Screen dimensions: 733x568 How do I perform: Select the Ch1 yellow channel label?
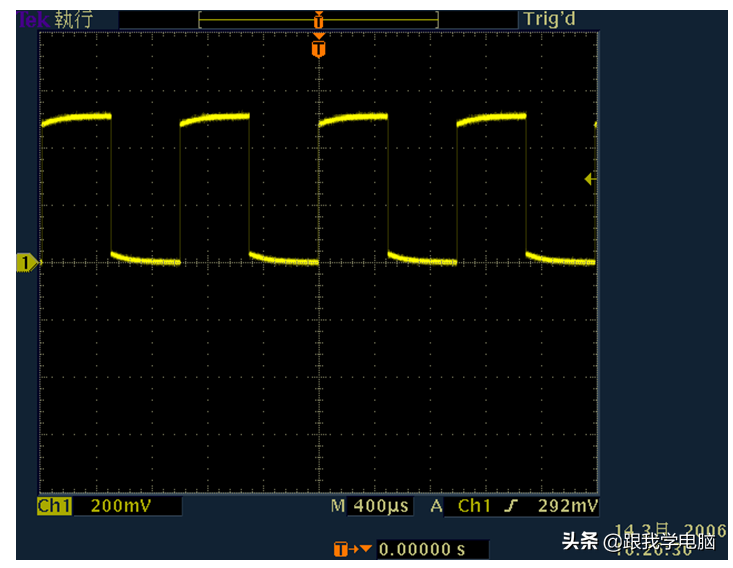tap(54, 506)
